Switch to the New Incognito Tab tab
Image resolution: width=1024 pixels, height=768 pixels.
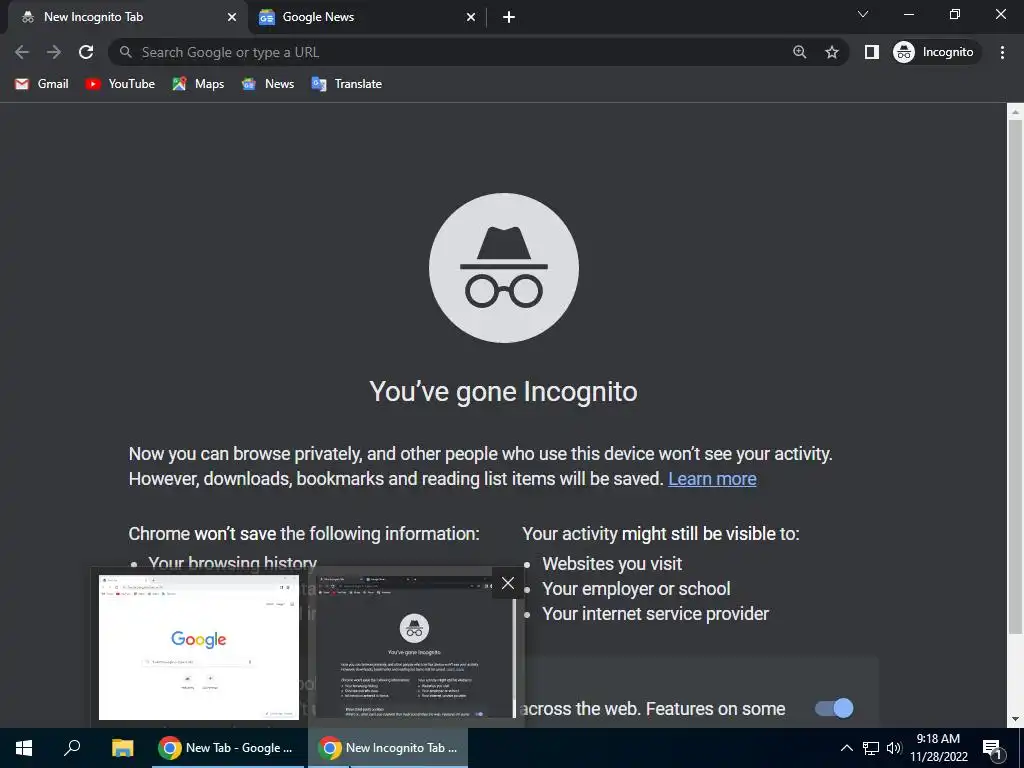[x=124, y=17]
